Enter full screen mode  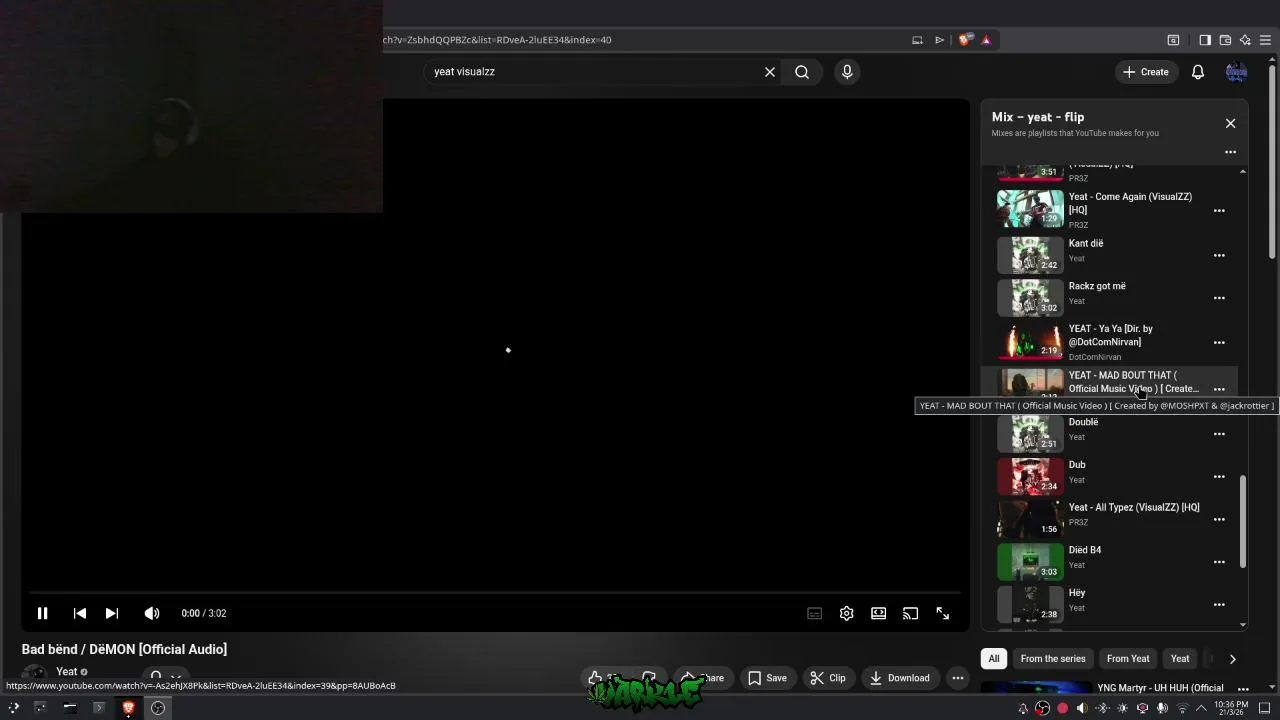(943, 613)
